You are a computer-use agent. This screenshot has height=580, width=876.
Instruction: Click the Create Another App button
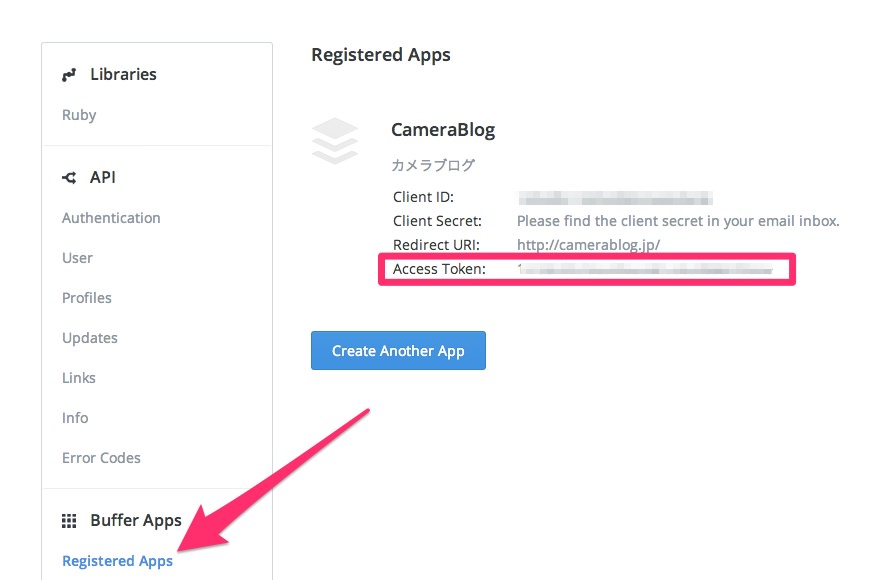point(398,350)
